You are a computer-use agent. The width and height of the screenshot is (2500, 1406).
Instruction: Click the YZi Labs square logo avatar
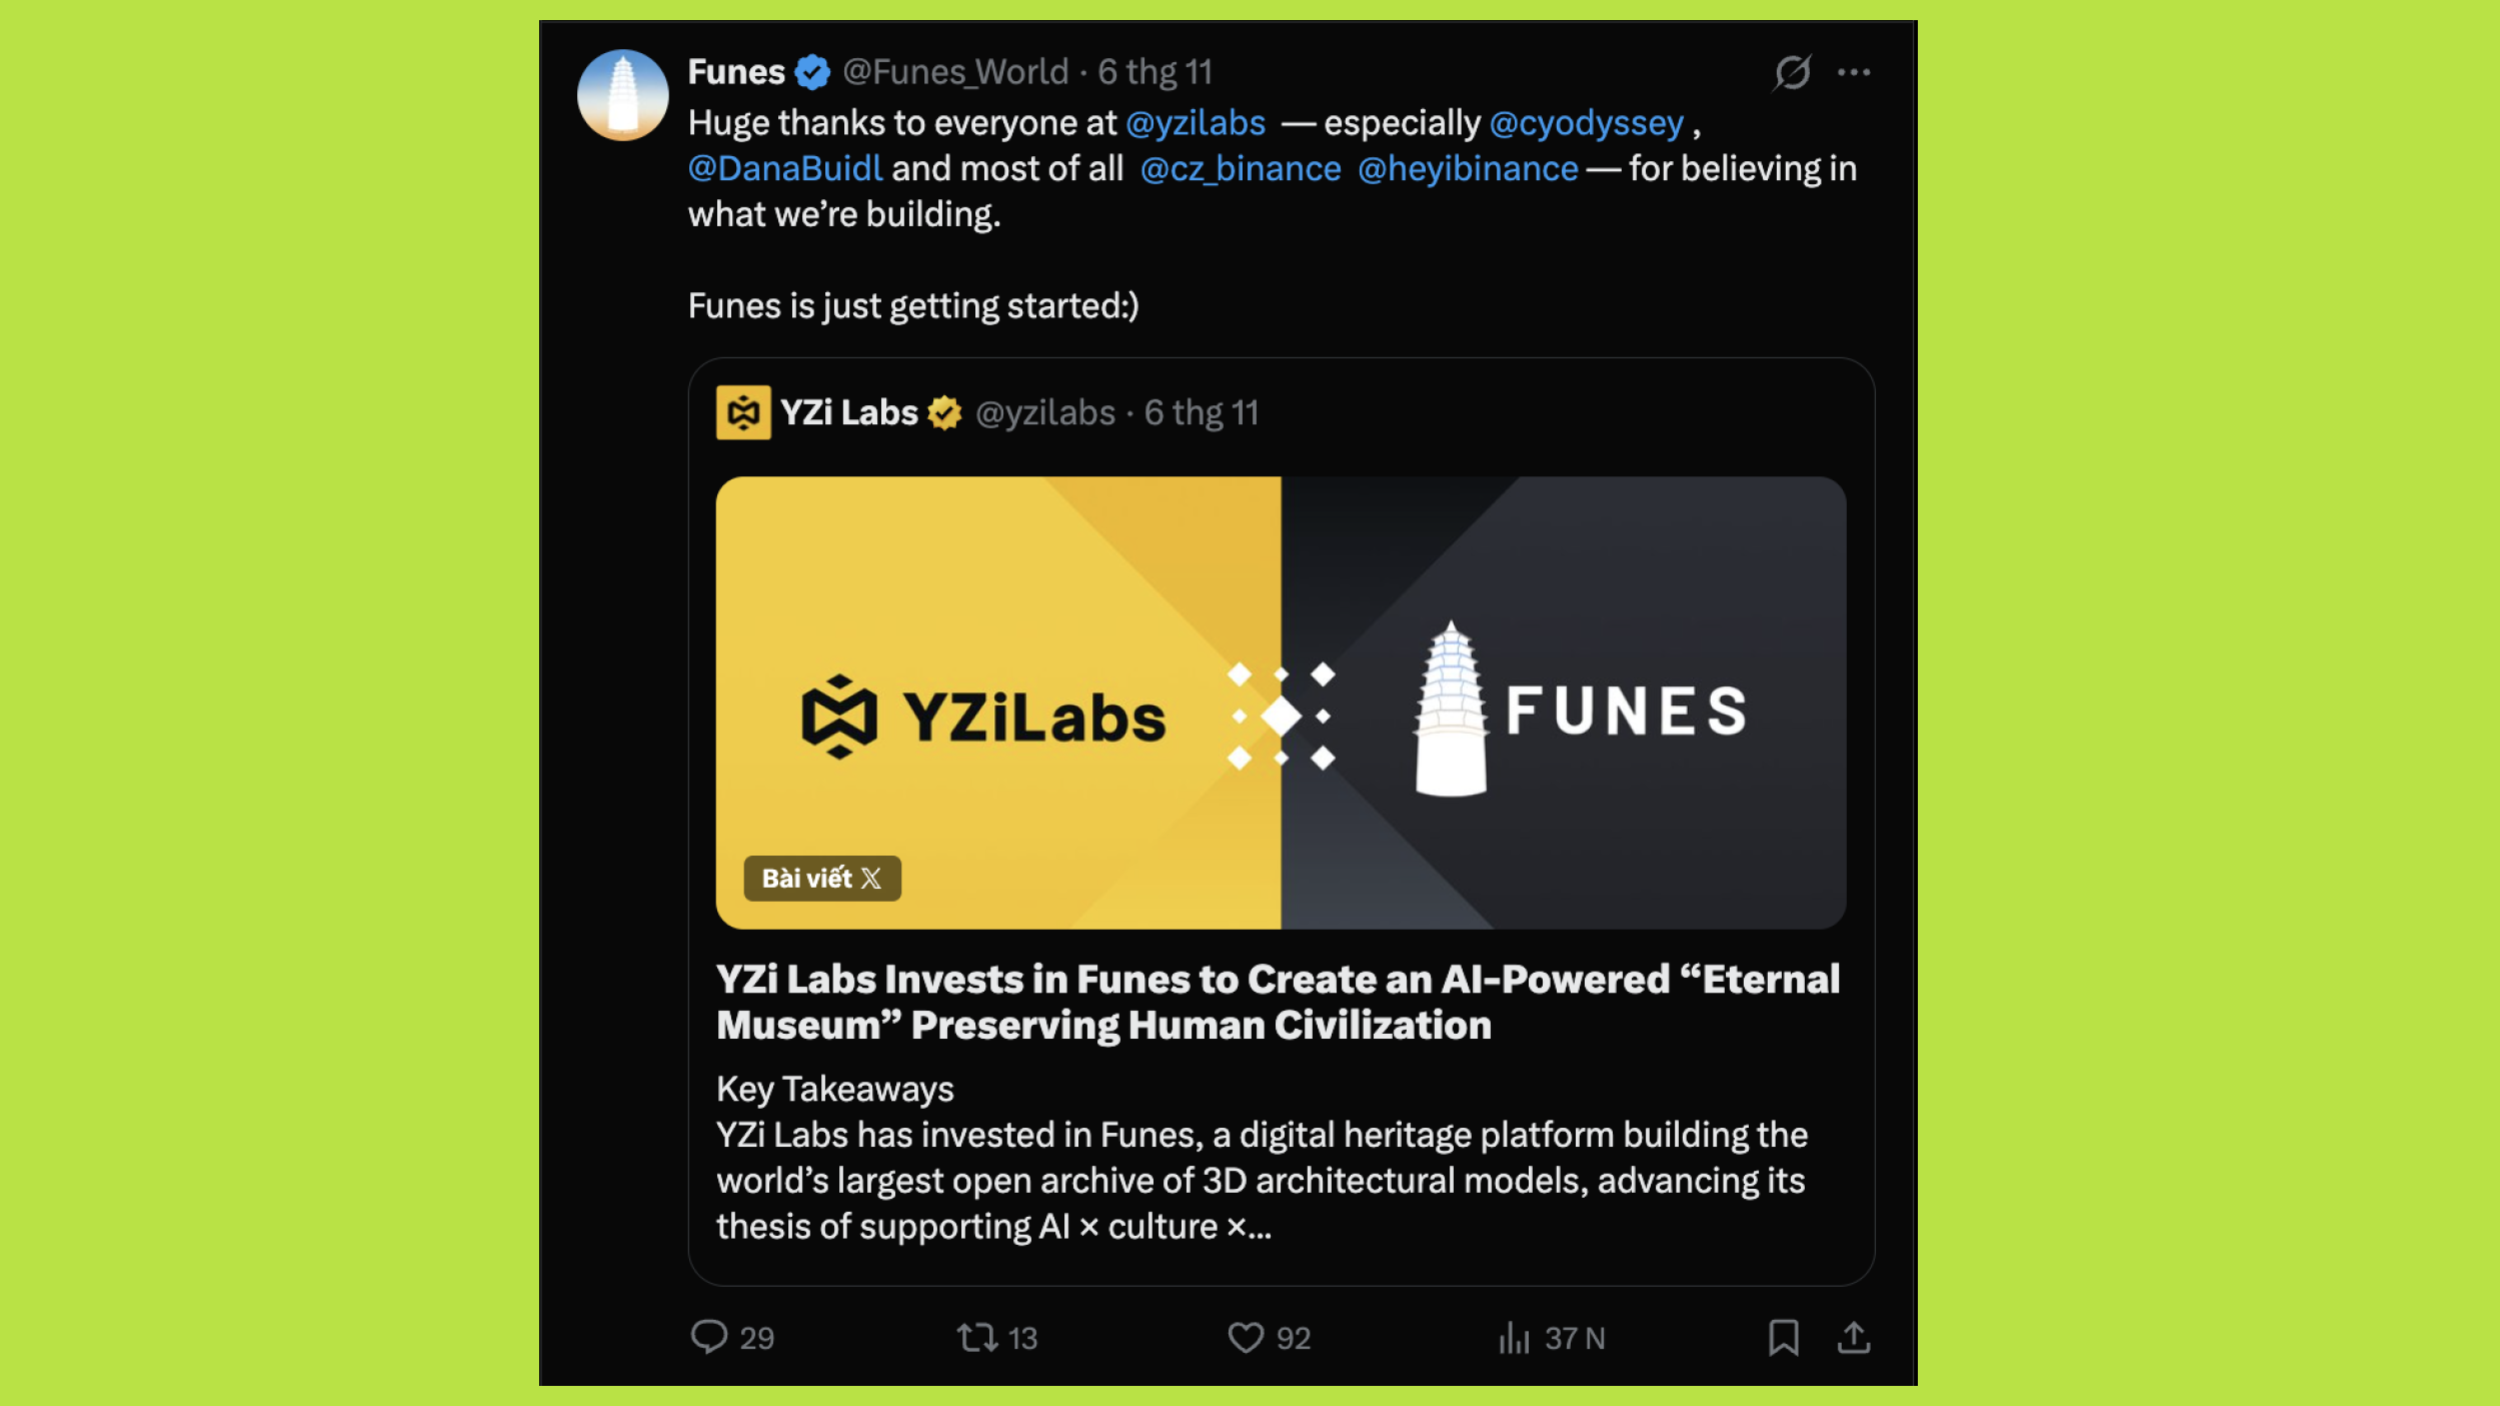click(x=743, y=412)
